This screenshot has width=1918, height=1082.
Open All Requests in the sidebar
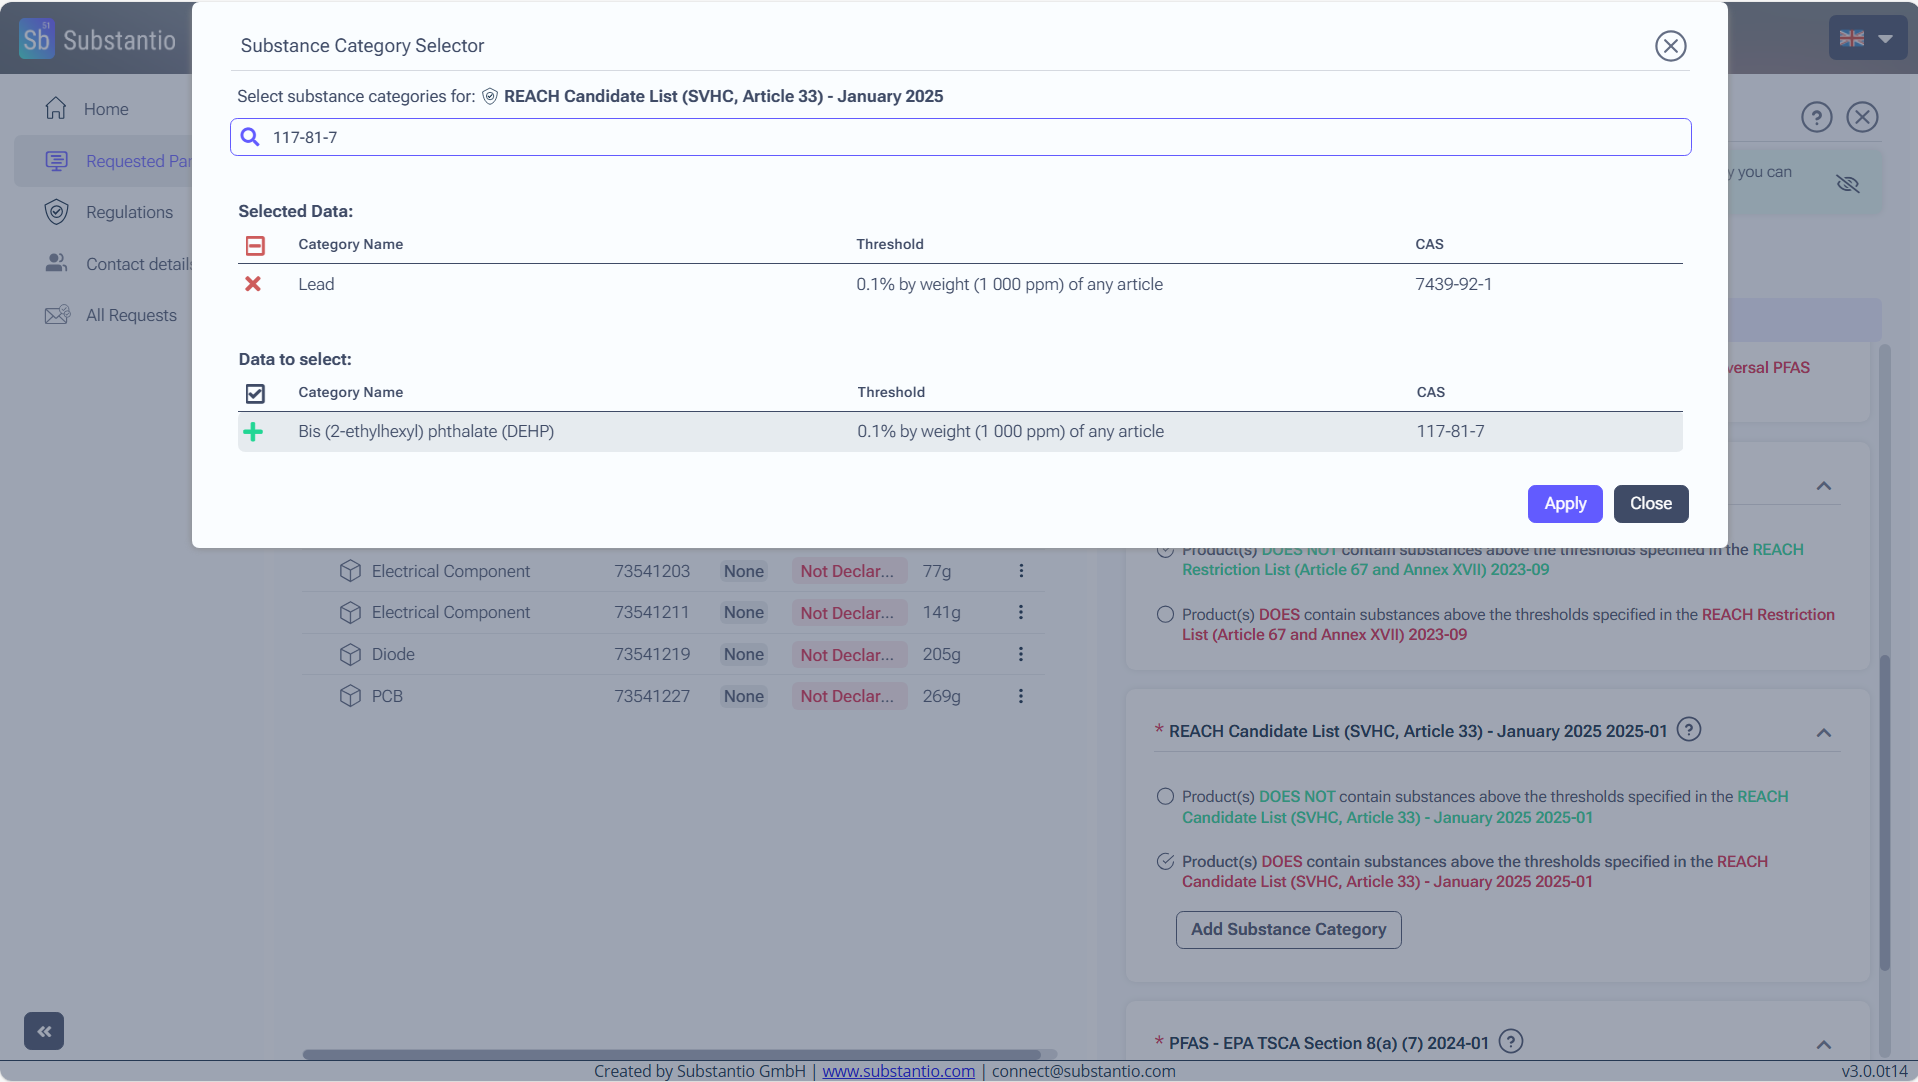tap(131, 315)
